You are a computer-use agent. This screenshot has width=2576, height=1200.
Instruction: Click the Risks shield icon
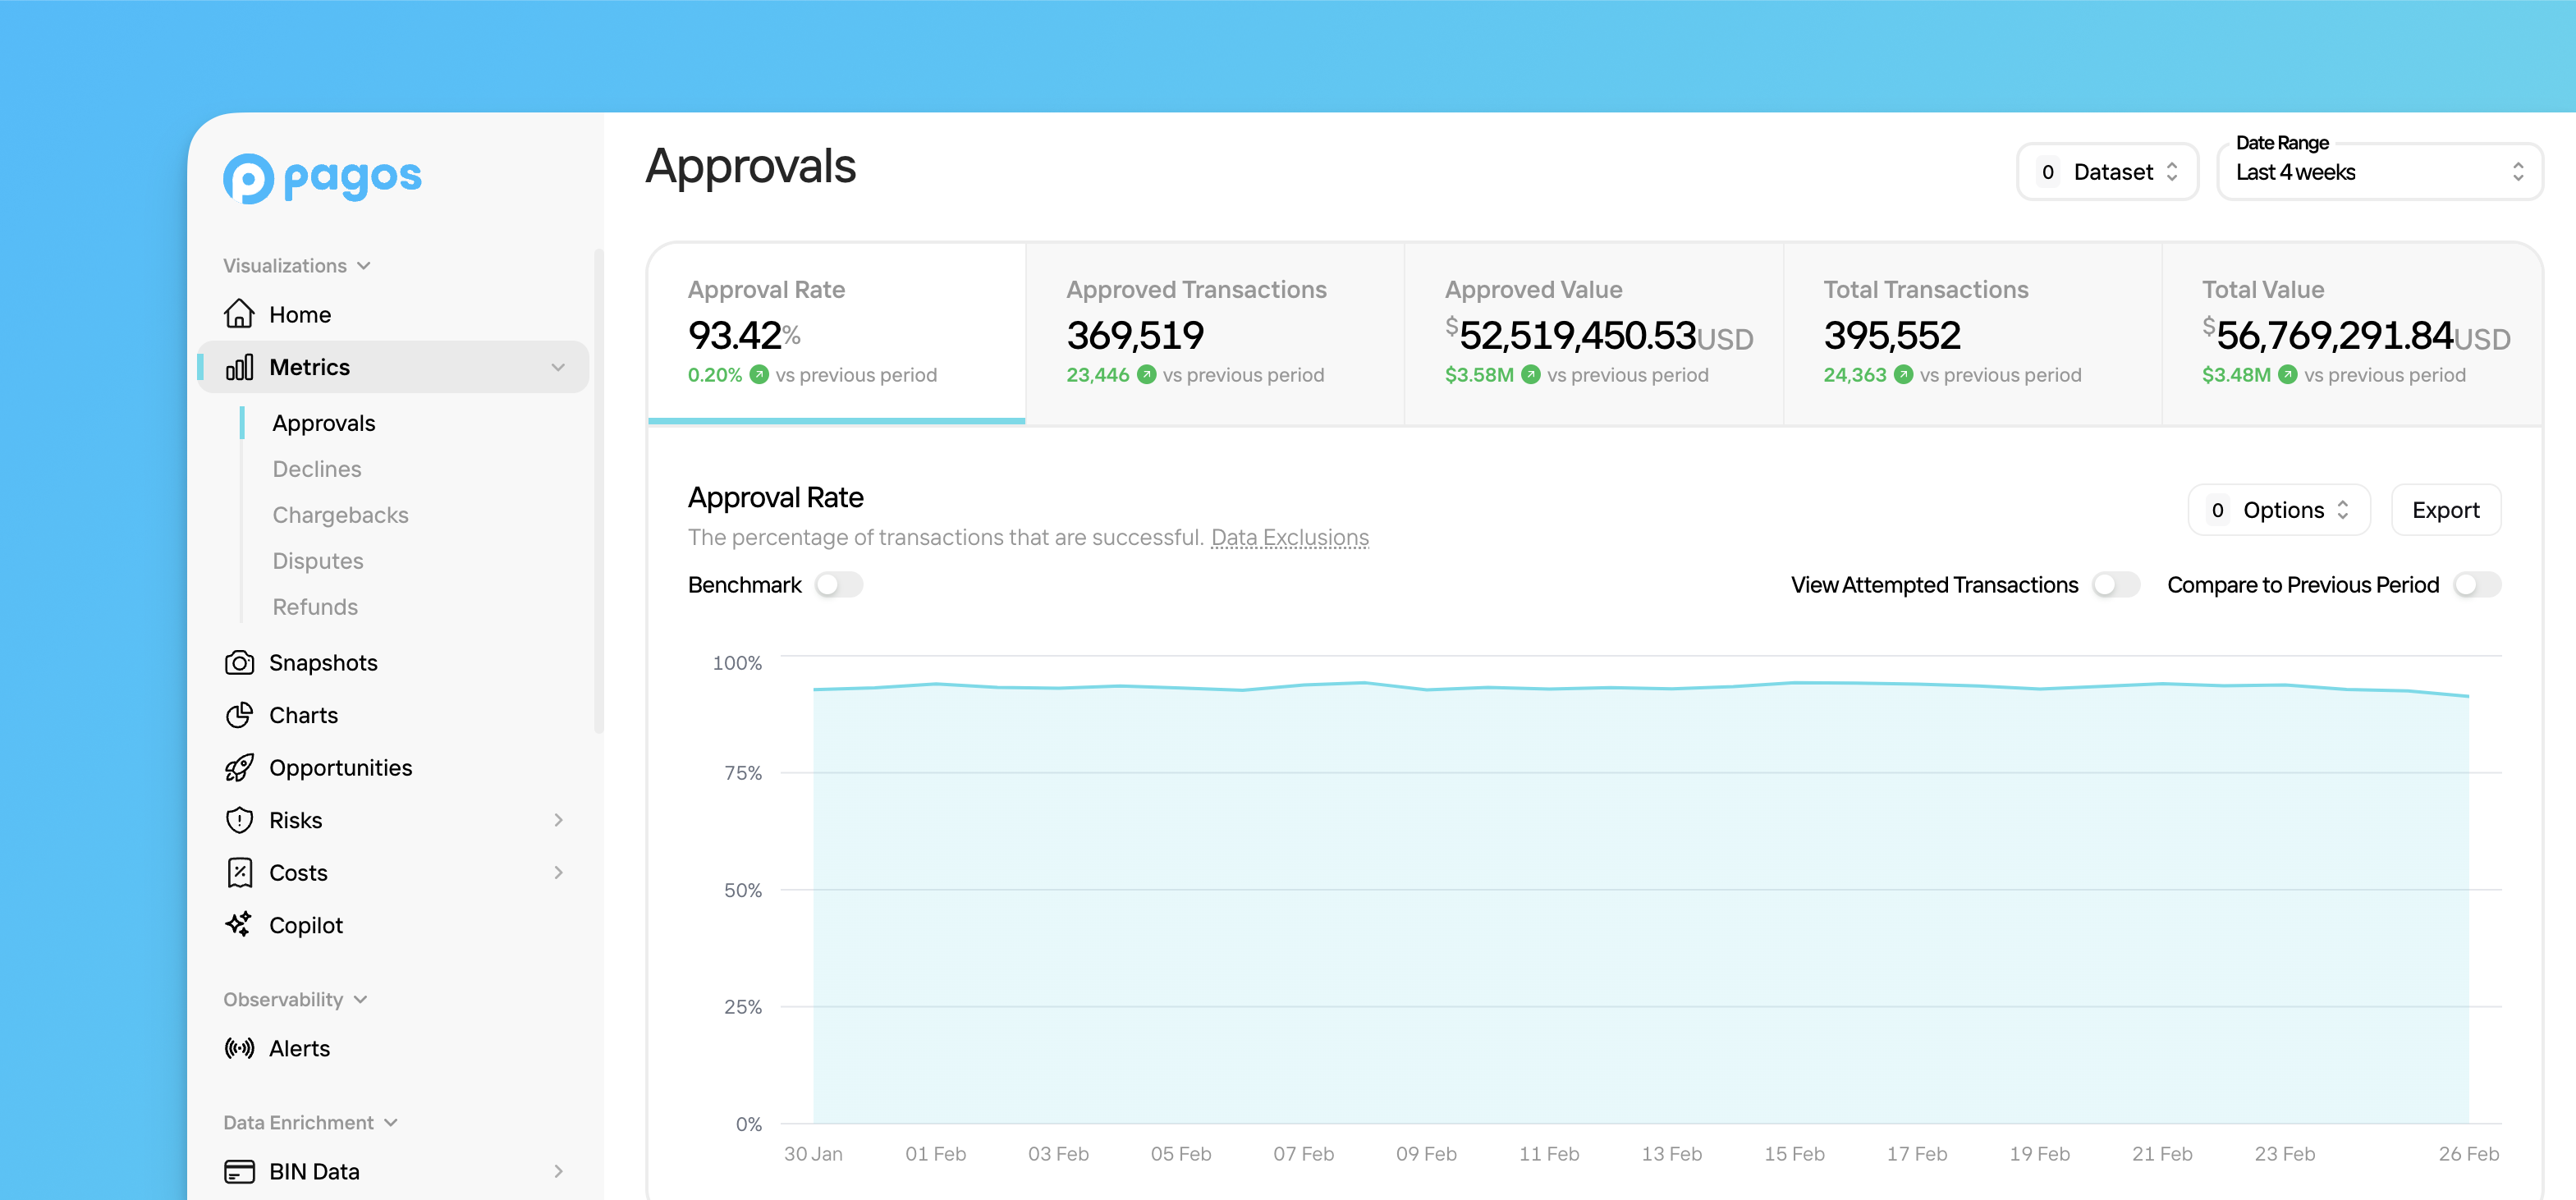click(x=239, y=820)
